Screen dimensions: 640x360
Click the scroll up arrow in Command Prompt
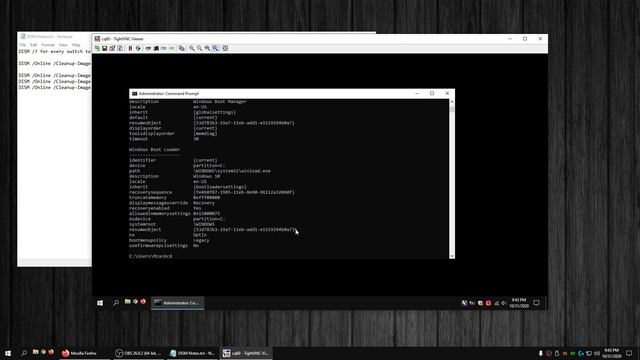tap(452, 101)
